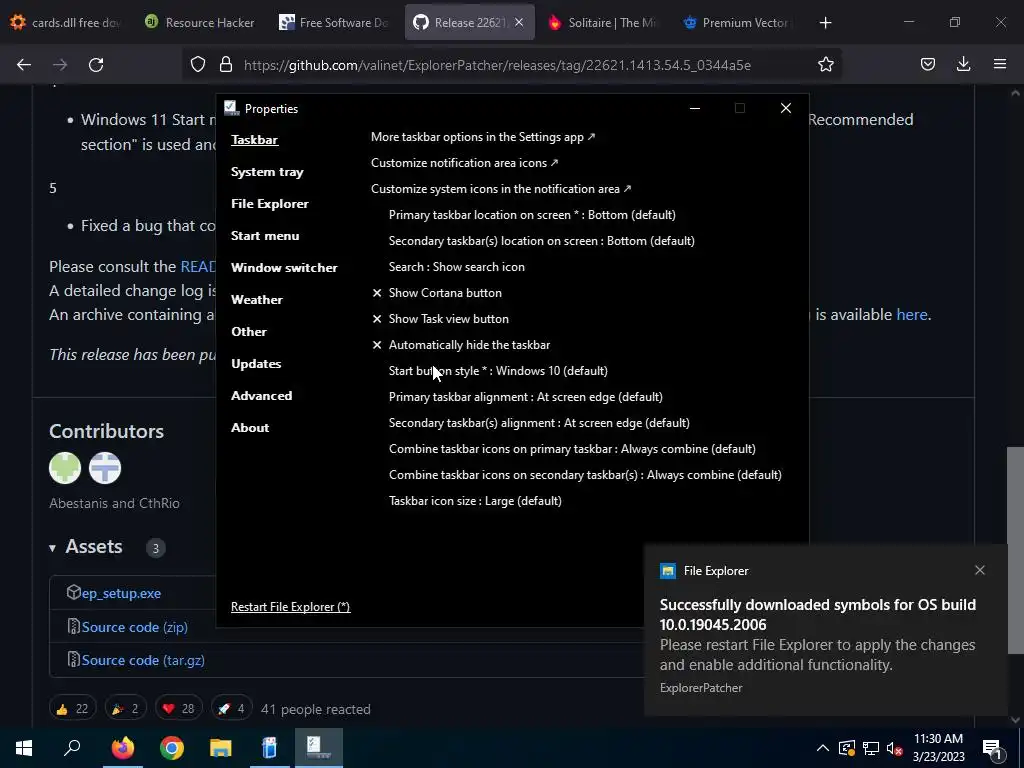Bookmark this page with the star

[825, 64]
